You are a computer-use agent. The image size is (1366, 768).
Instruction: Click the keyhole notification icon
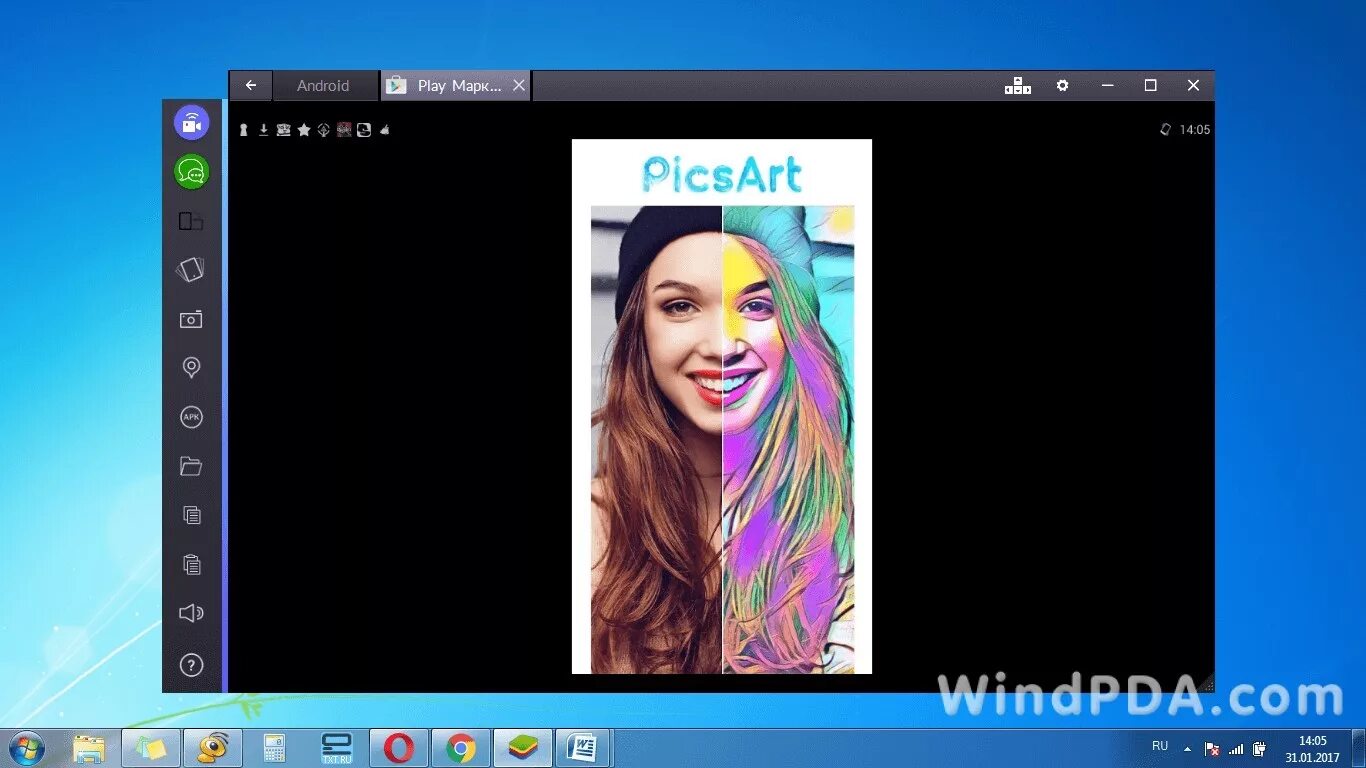tap(243, 130)
